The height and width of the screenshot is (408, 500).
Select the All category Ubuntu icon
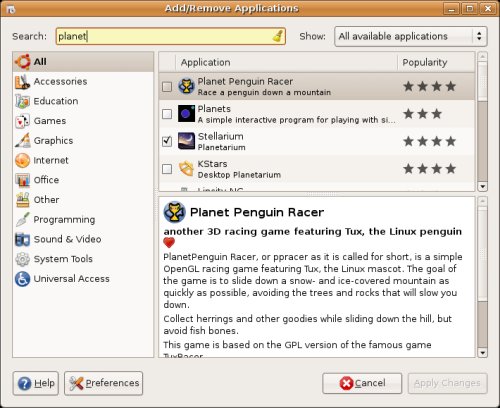(23, 62)
